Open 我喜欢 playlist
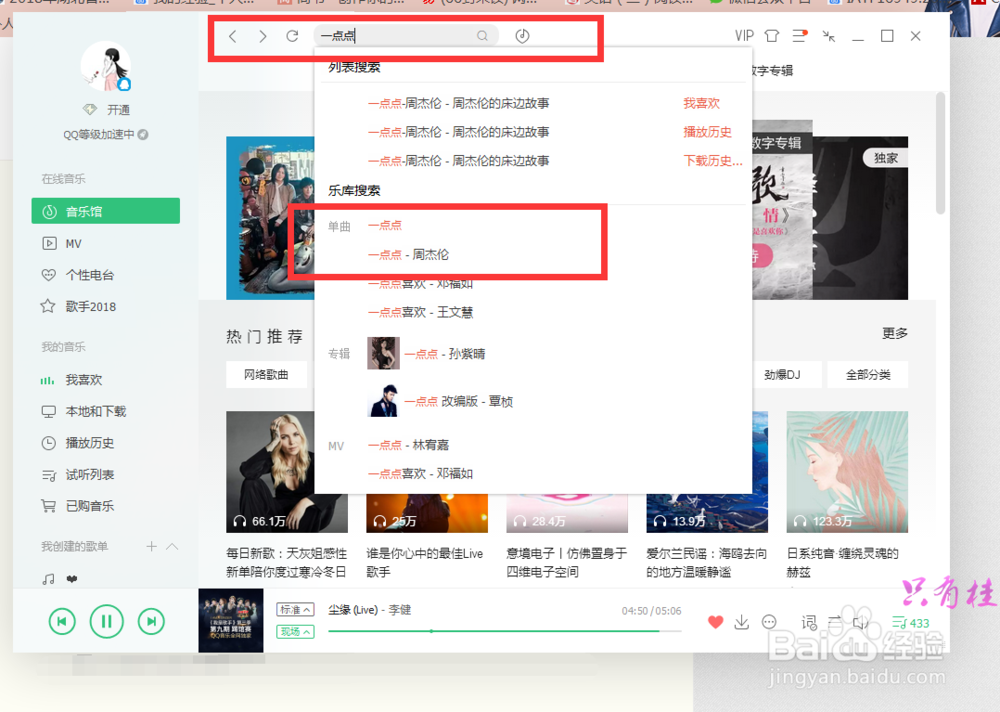This screenshot has width=1000, height=712. click(71, 380)
